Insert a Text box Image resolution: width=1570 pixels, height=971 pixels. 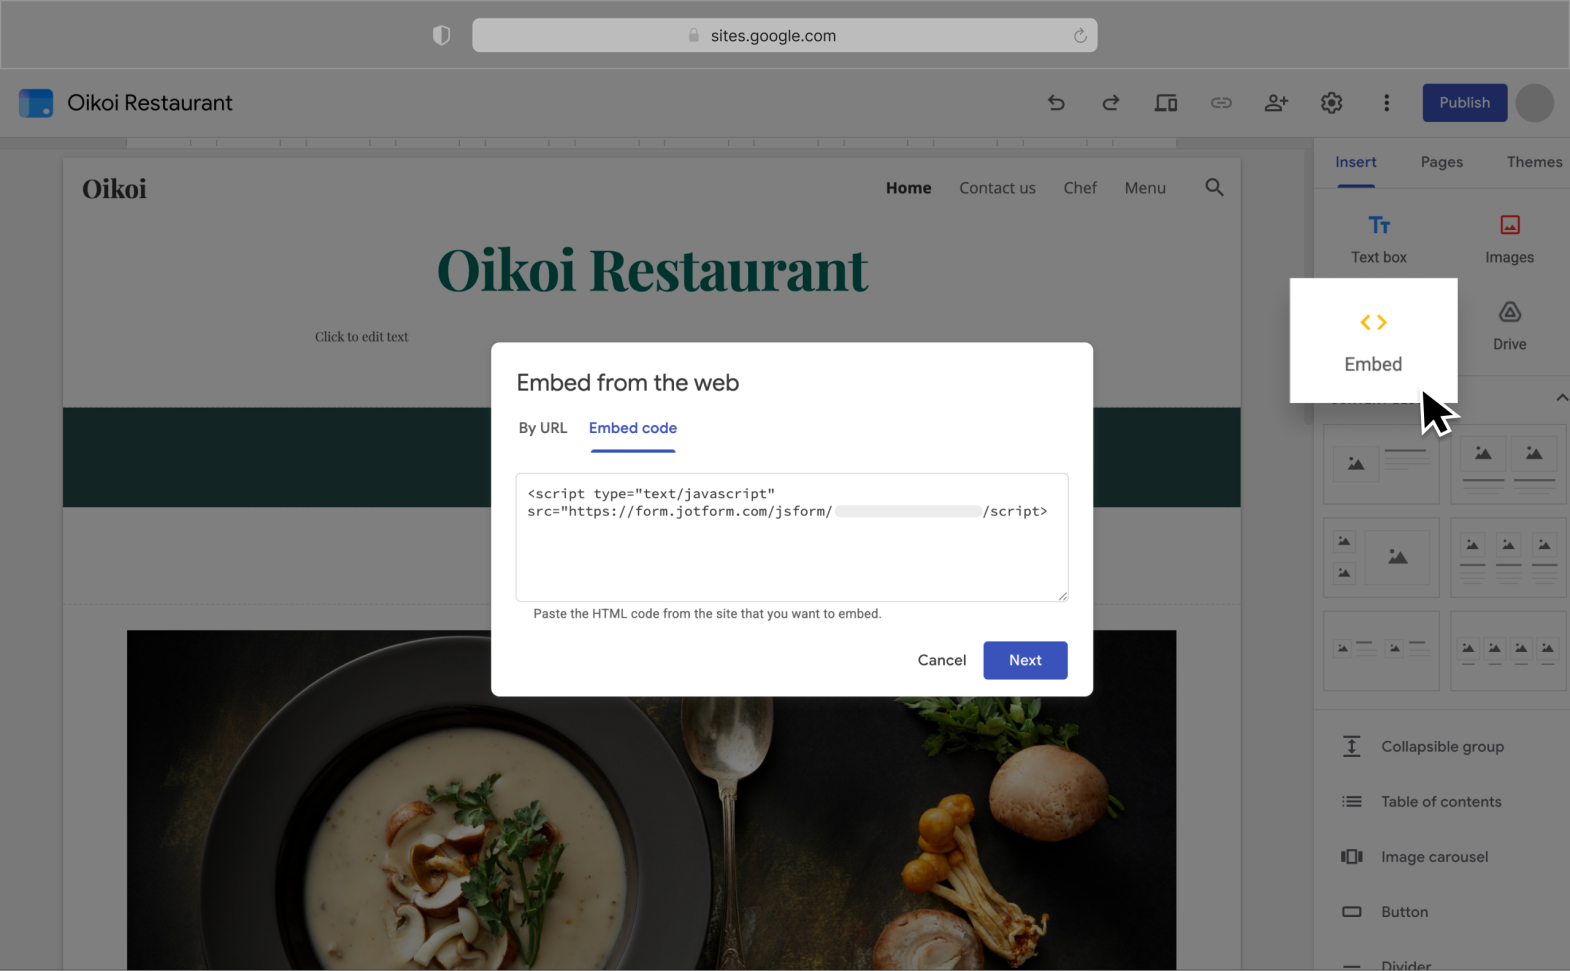(x=1379, y=238)
